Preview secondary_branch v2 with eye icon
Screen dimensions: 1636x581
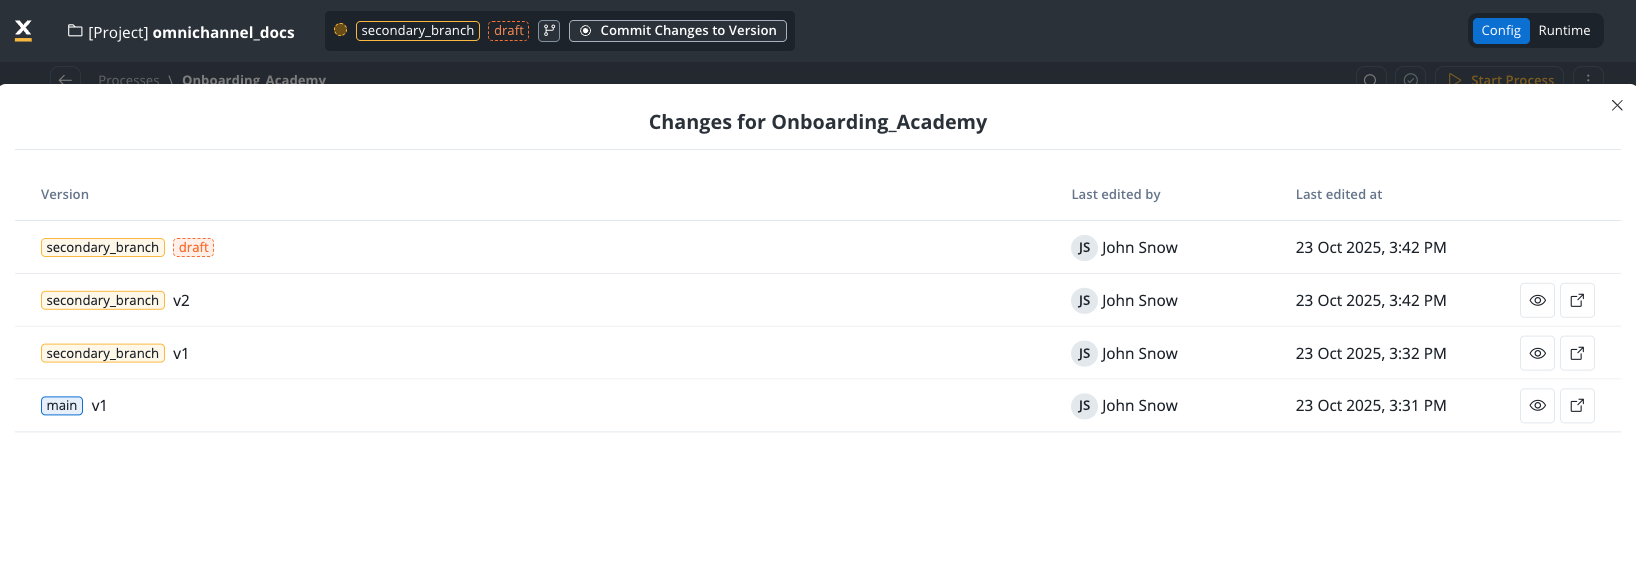click(x=1538, y=300)
